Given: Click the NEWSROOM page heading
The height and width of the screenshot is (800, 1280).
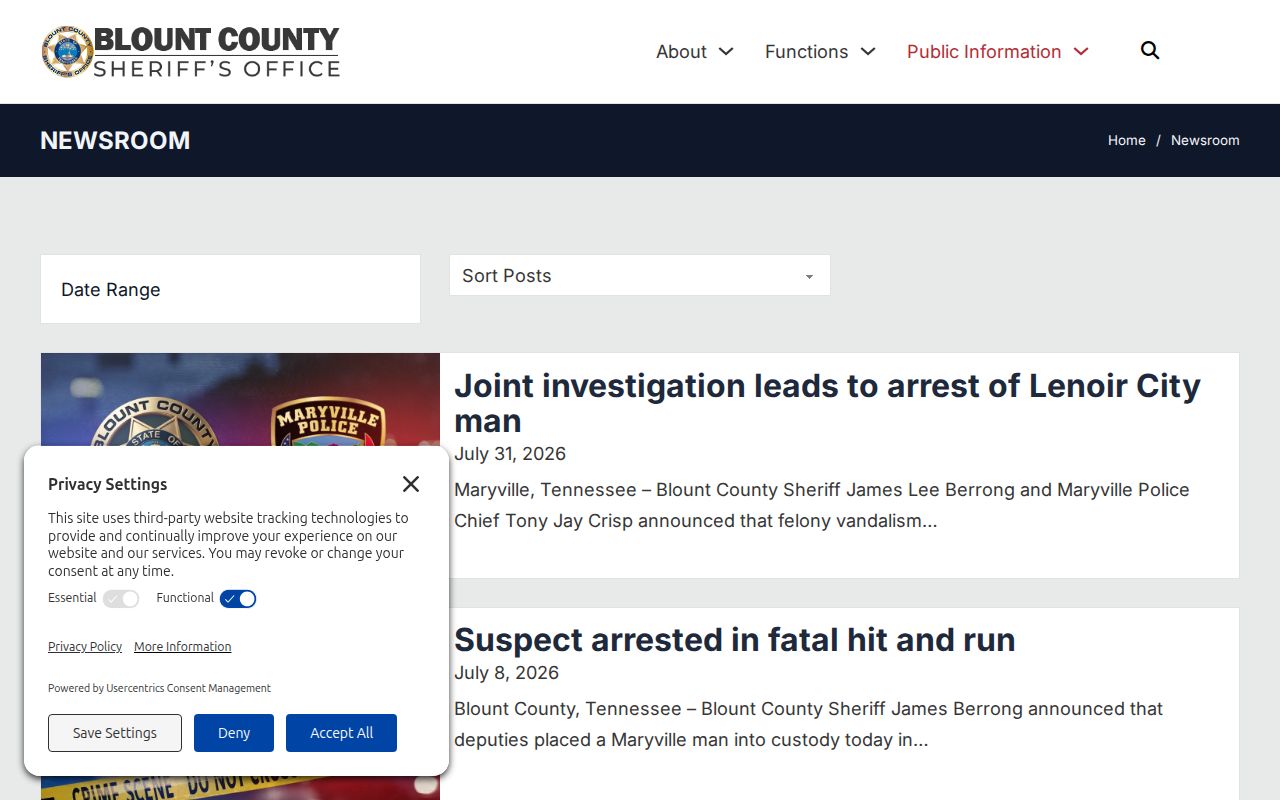Looking at the screenshot, I should coord(115,140).
